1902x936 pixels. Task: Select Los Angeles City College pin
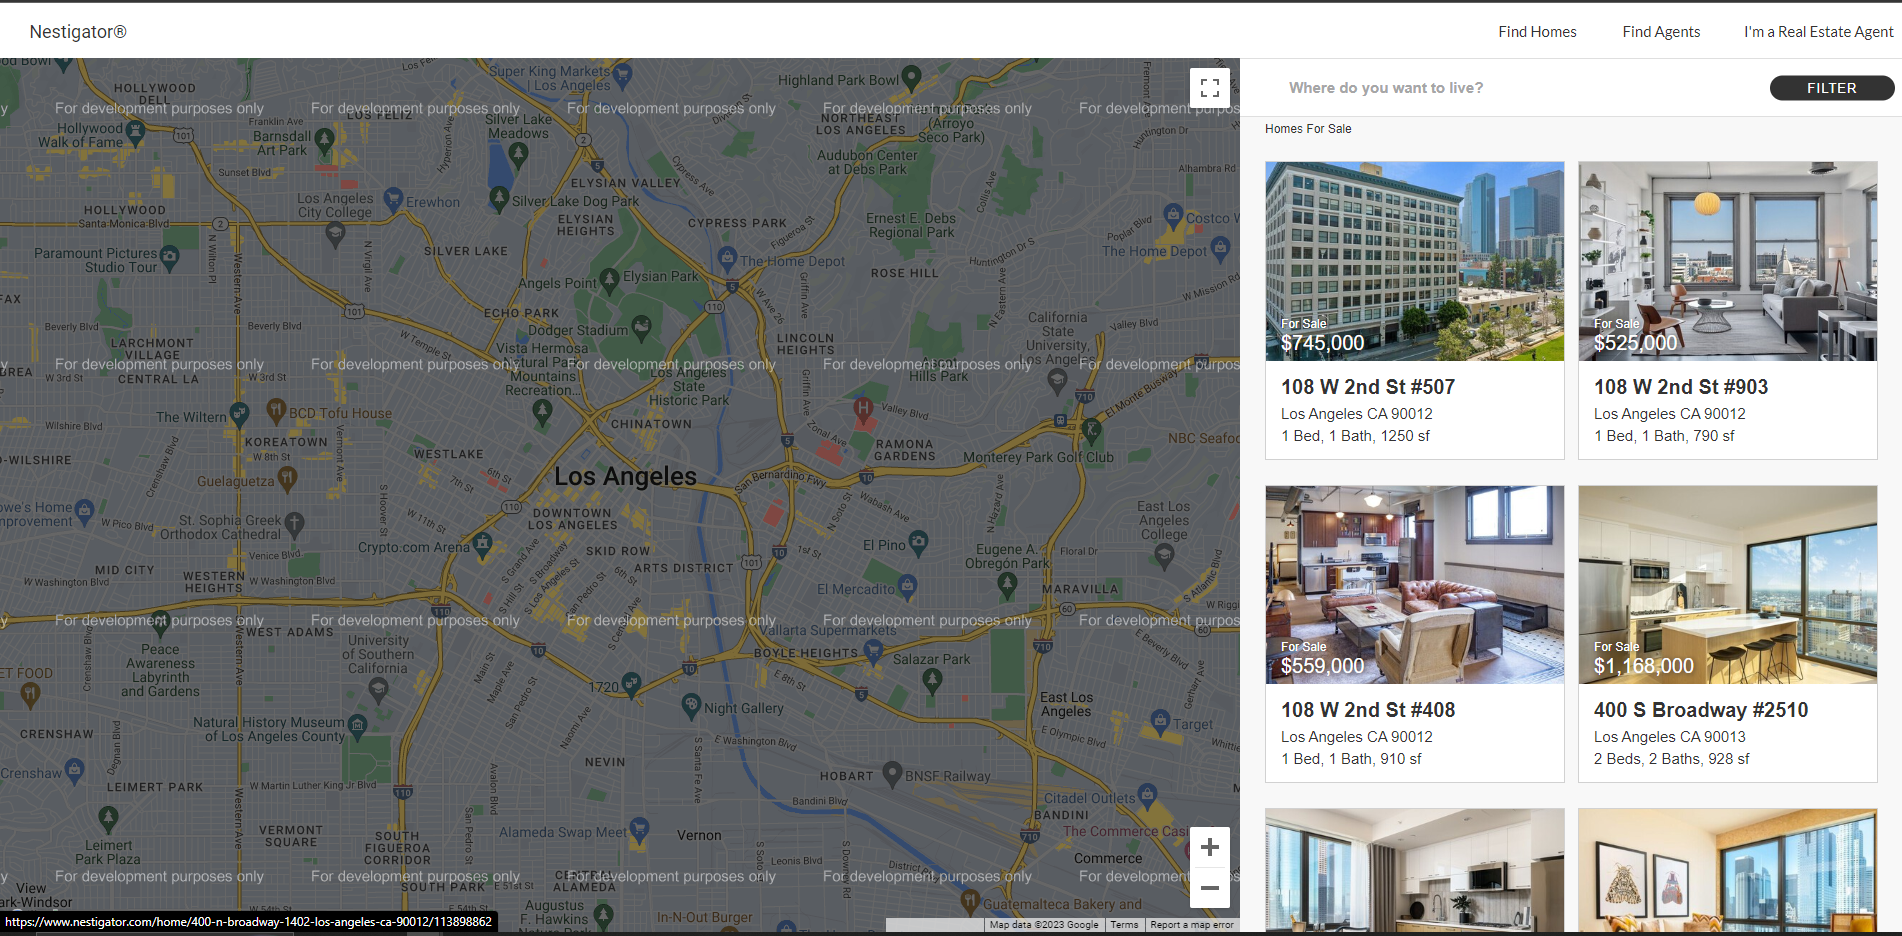335,234
